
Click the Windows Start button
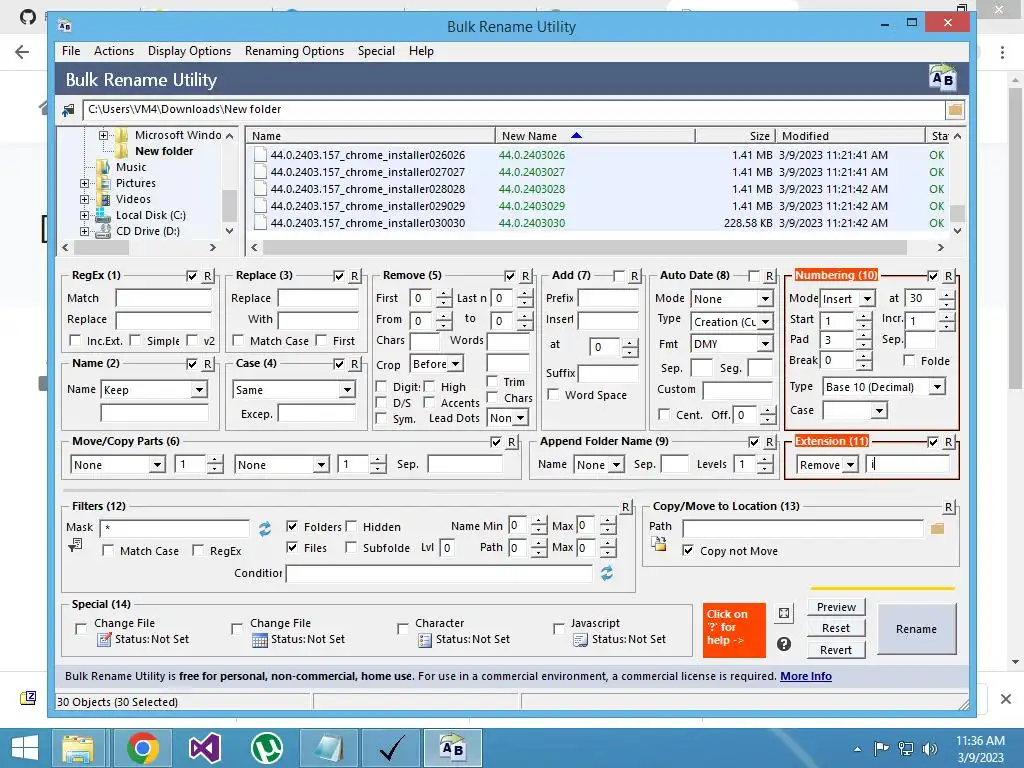tap(24, 748)
